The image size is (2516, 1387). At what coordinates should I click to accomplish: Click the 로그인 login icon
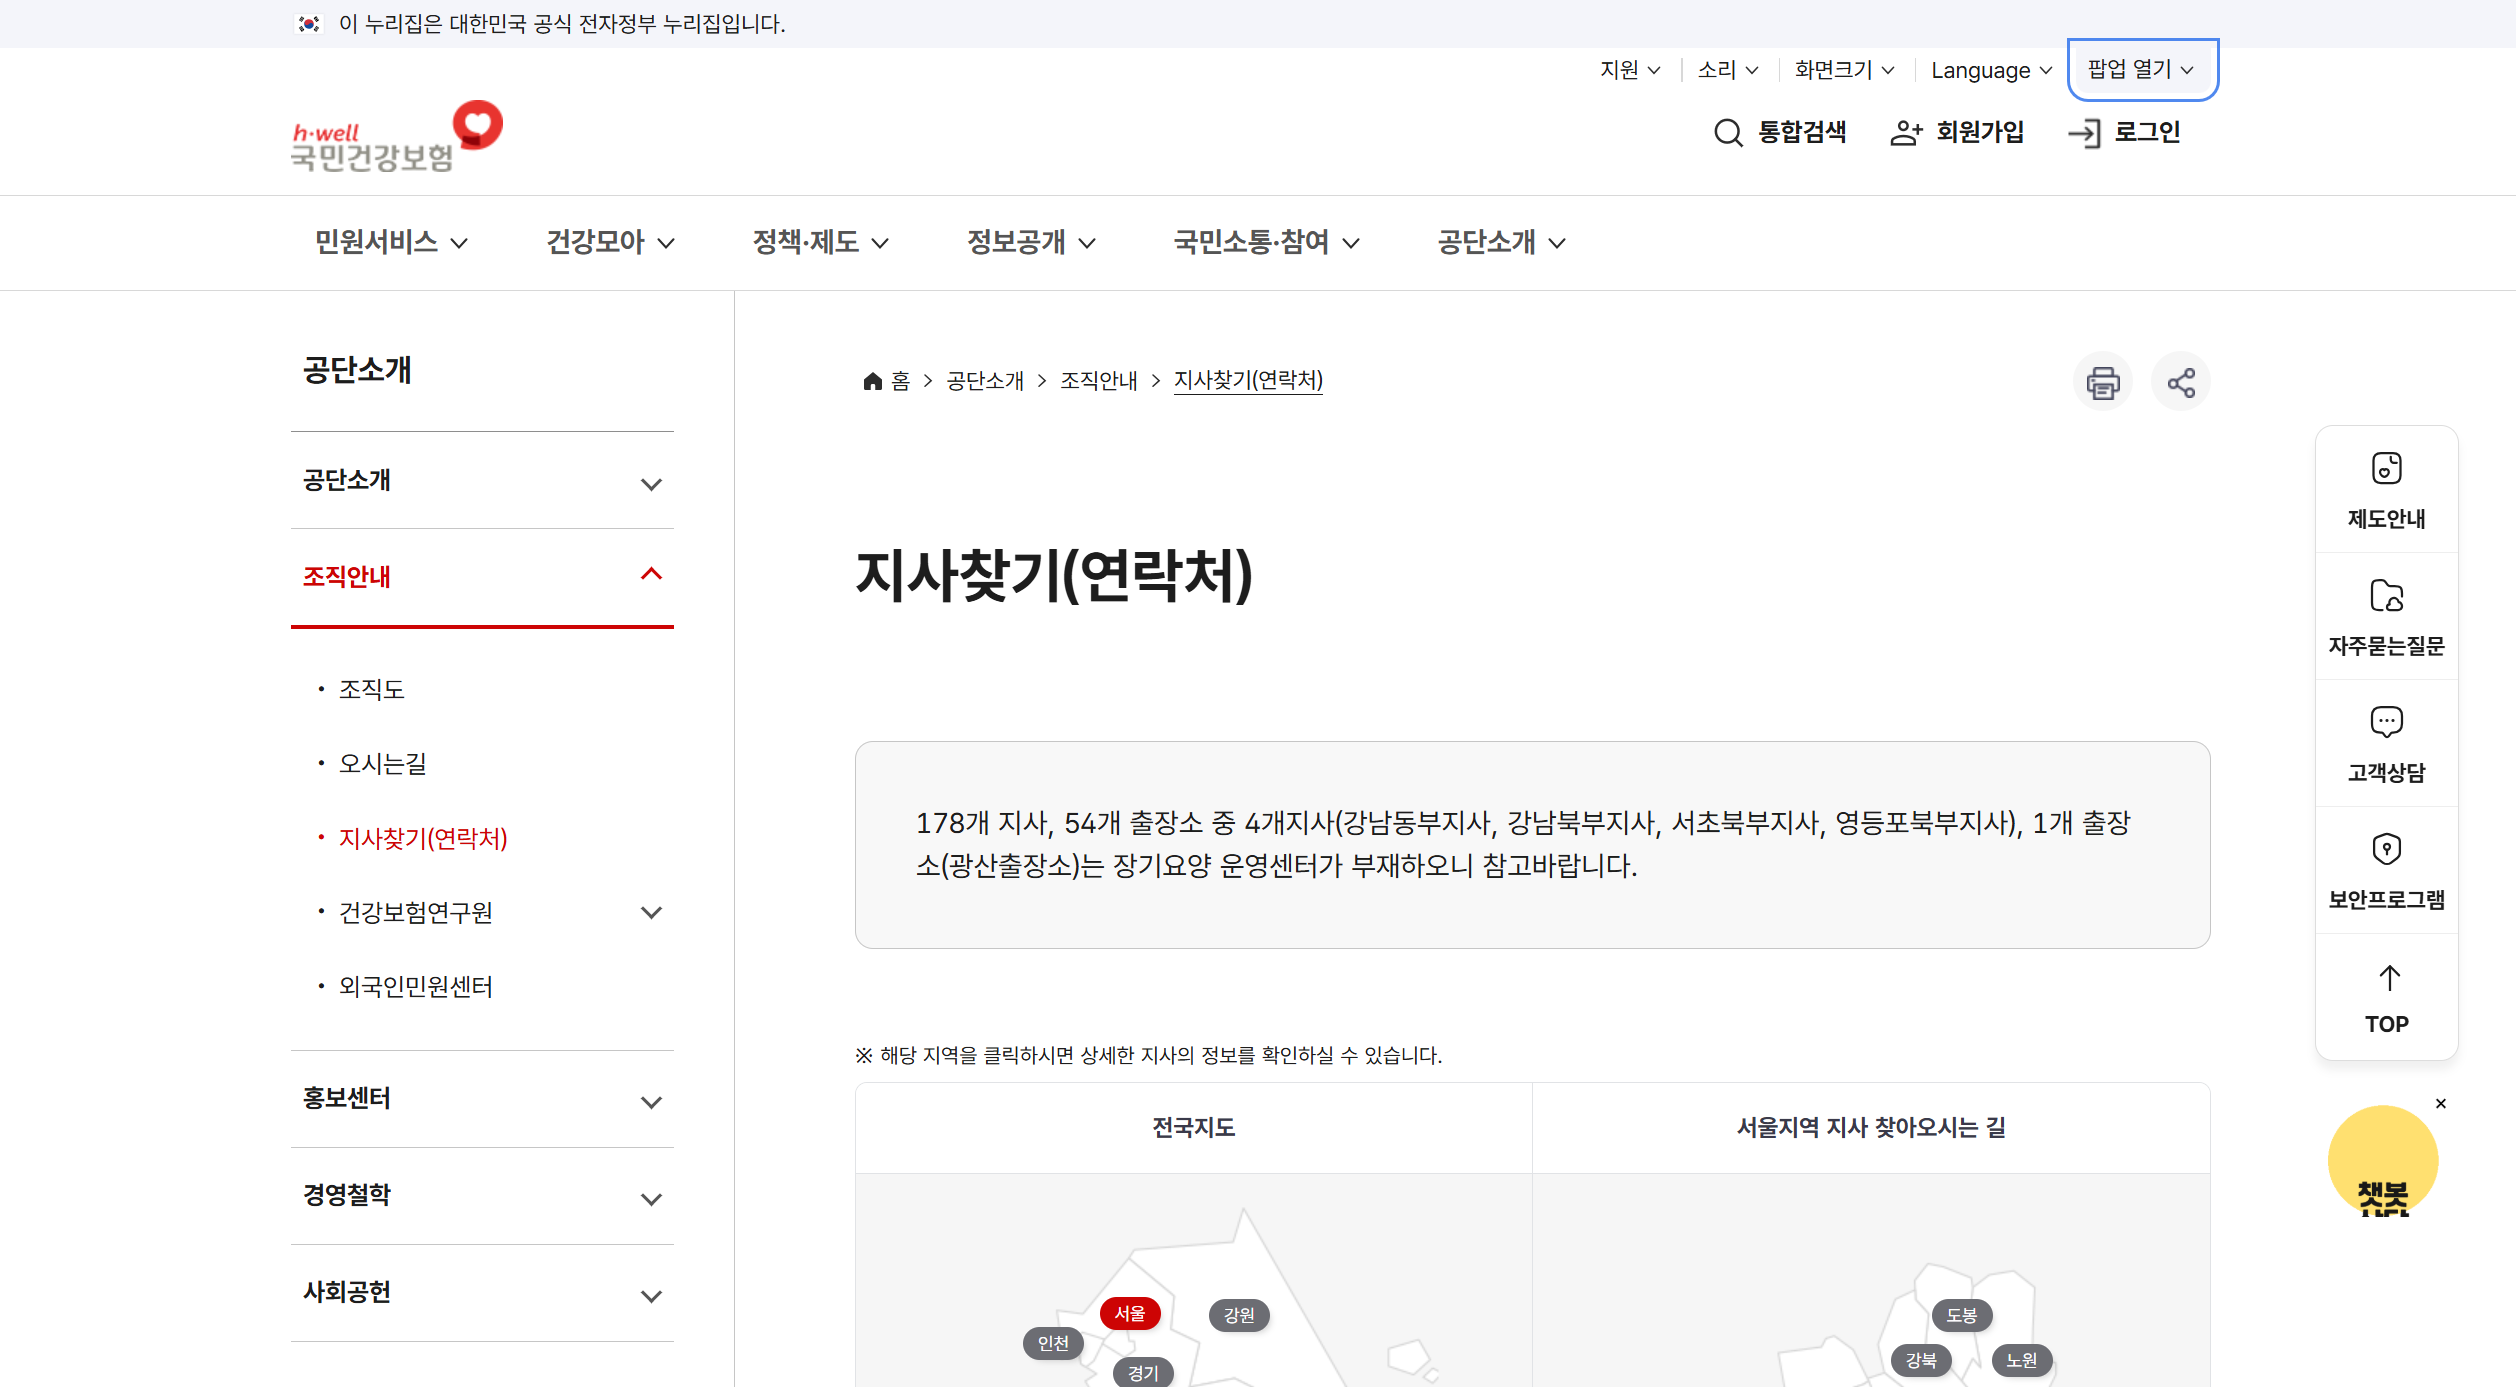pos(2124,132)
